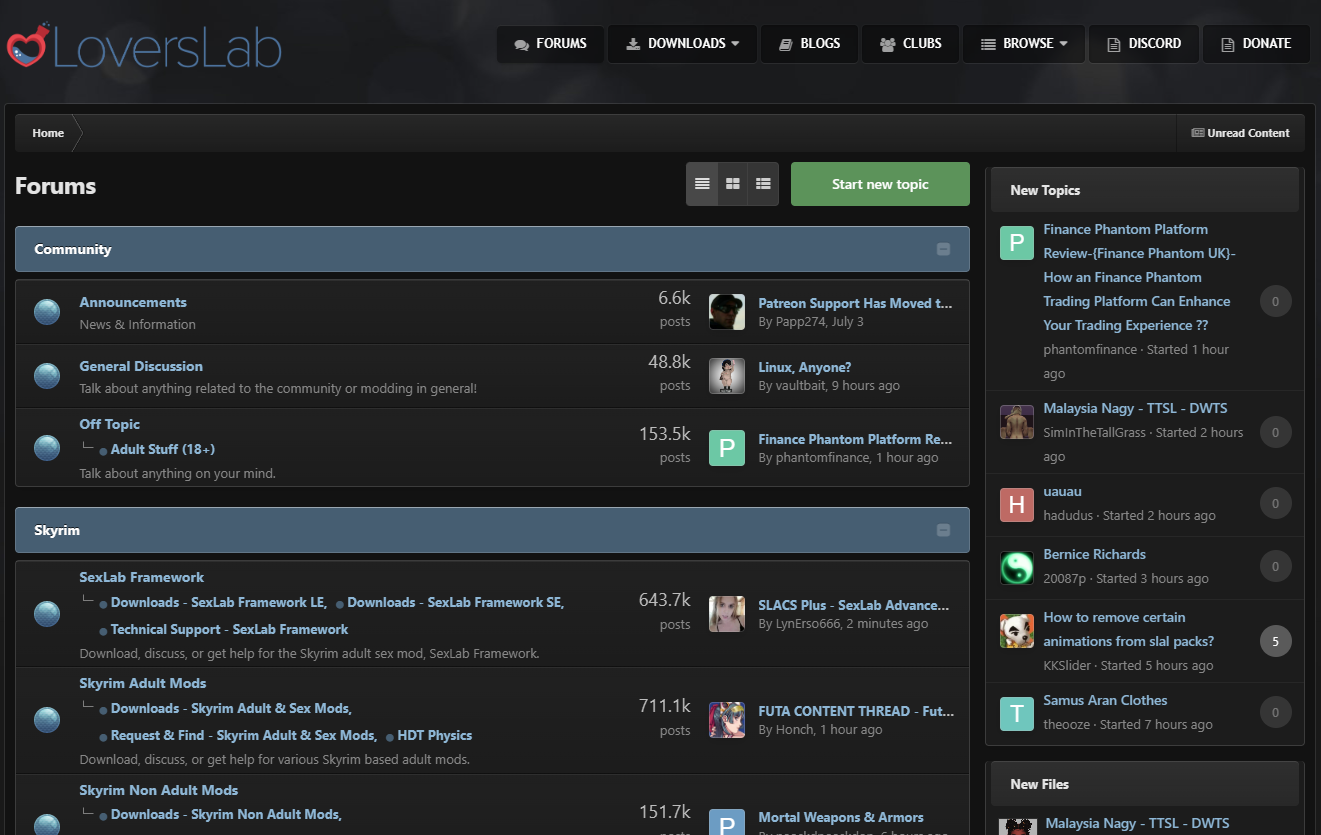Click the reply count badge beside uauau
Image resolution: width=1321 pixels, height=835 pixels.
(x=1275, y=504)
